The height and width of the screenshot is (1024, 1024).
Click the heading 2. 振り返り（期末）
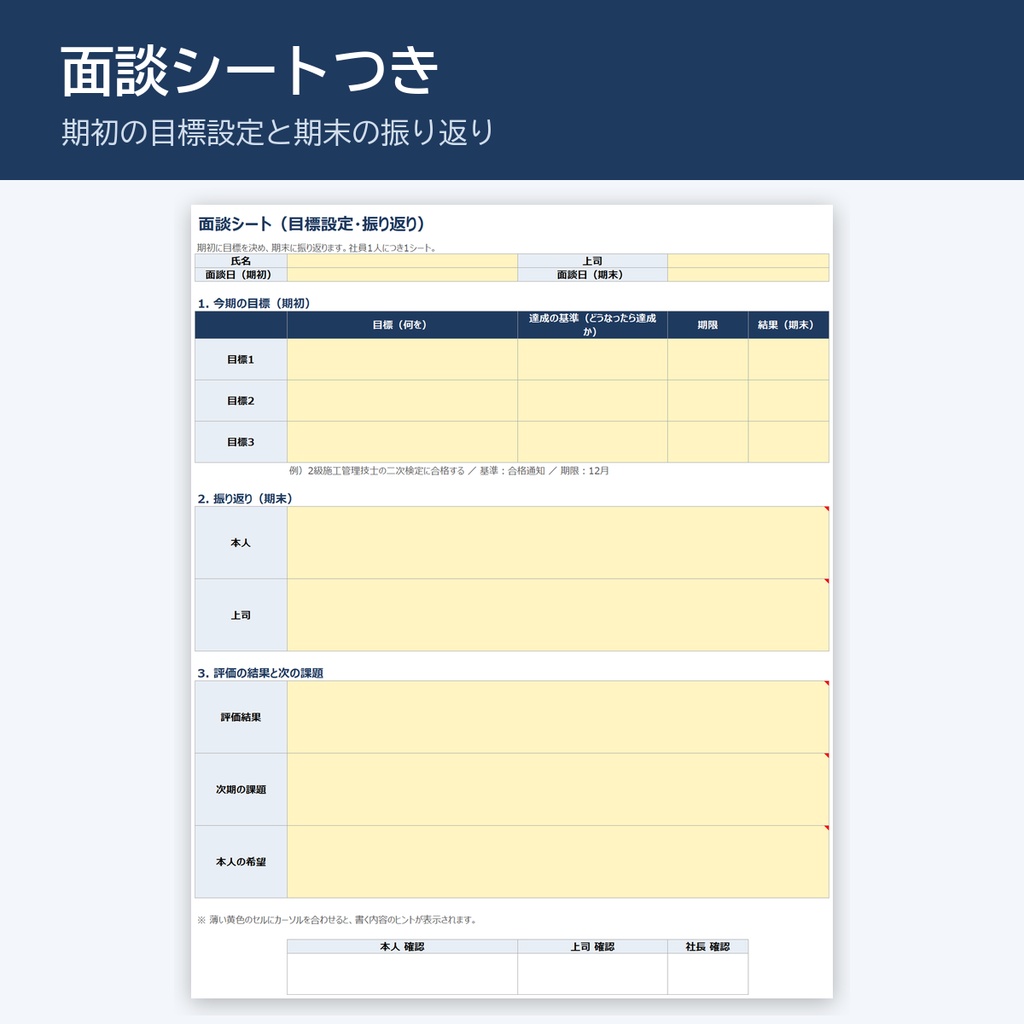246,498
